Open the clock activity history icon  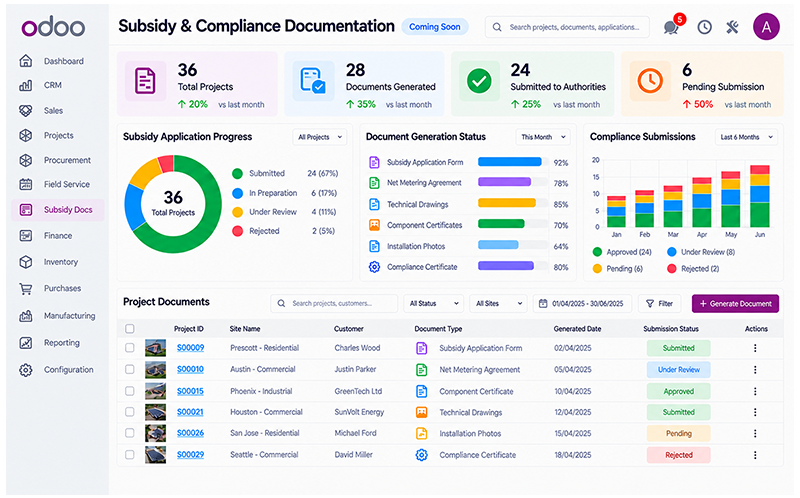(x=705, y=27)
